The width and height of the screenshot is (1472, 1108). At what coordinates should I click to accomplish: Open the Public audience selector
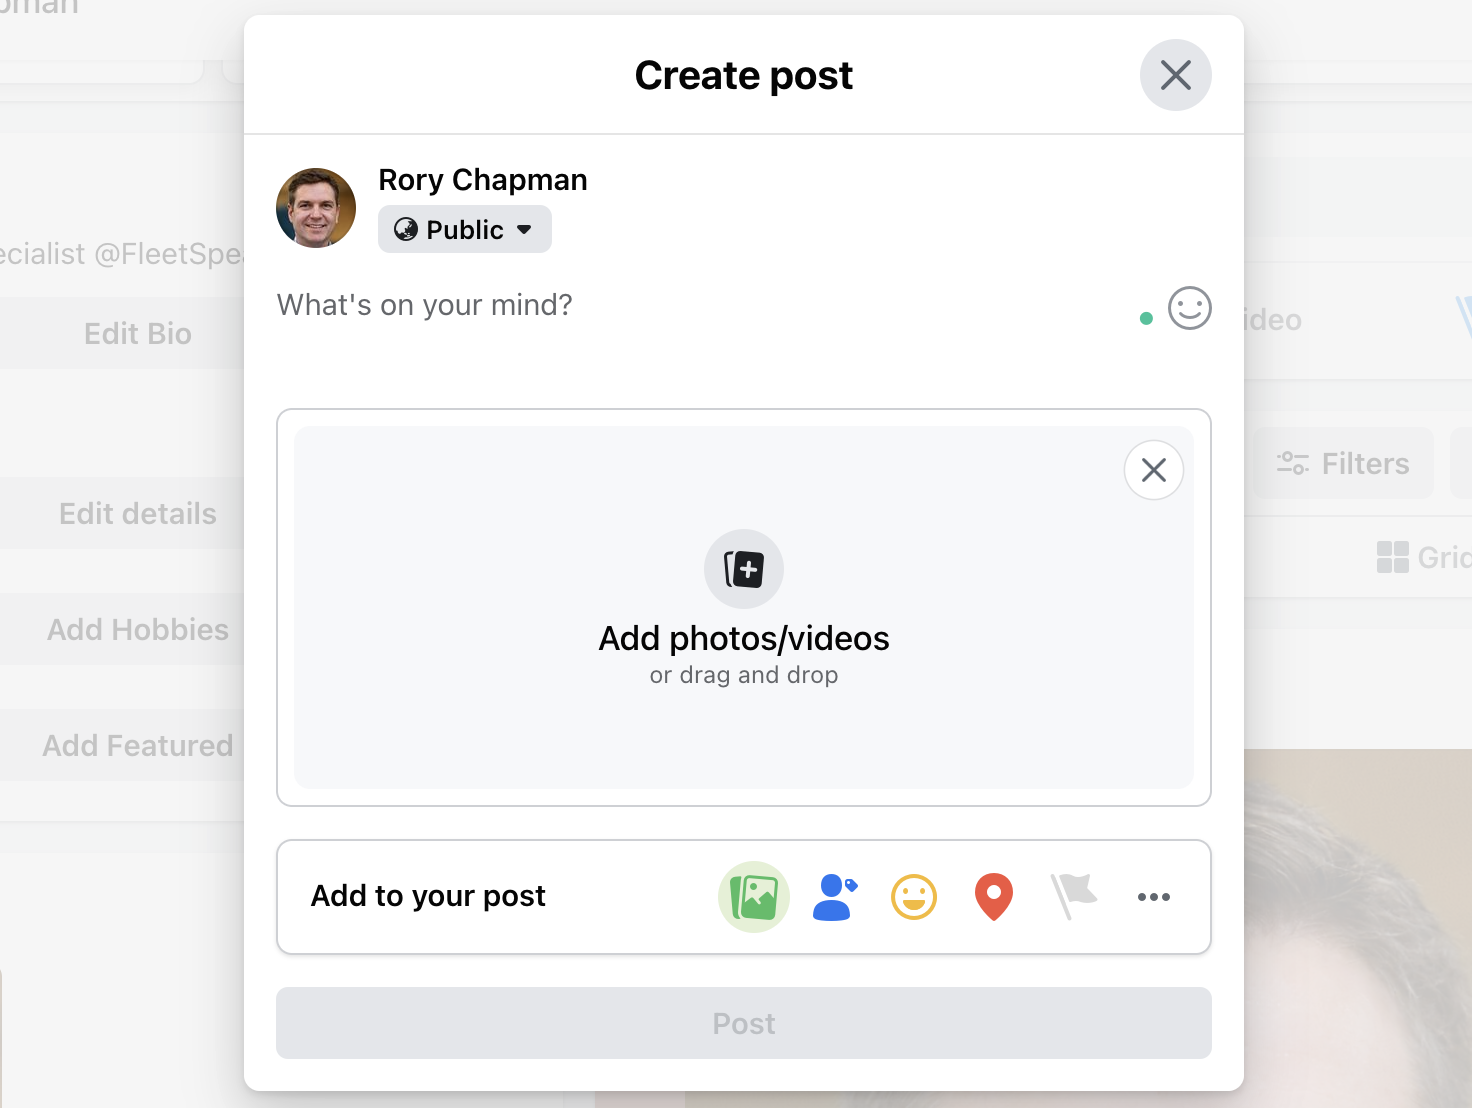[x=464, y=229]
